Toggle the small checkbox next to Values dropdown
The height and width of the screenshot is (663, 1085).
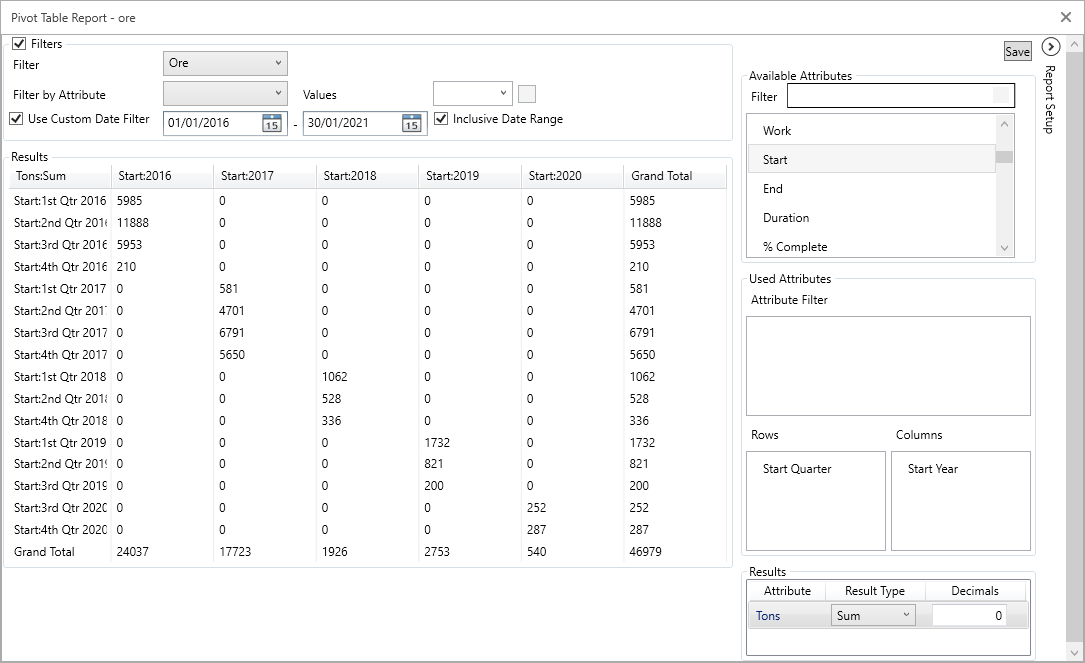pyautogui.click(x=527, y=93)
